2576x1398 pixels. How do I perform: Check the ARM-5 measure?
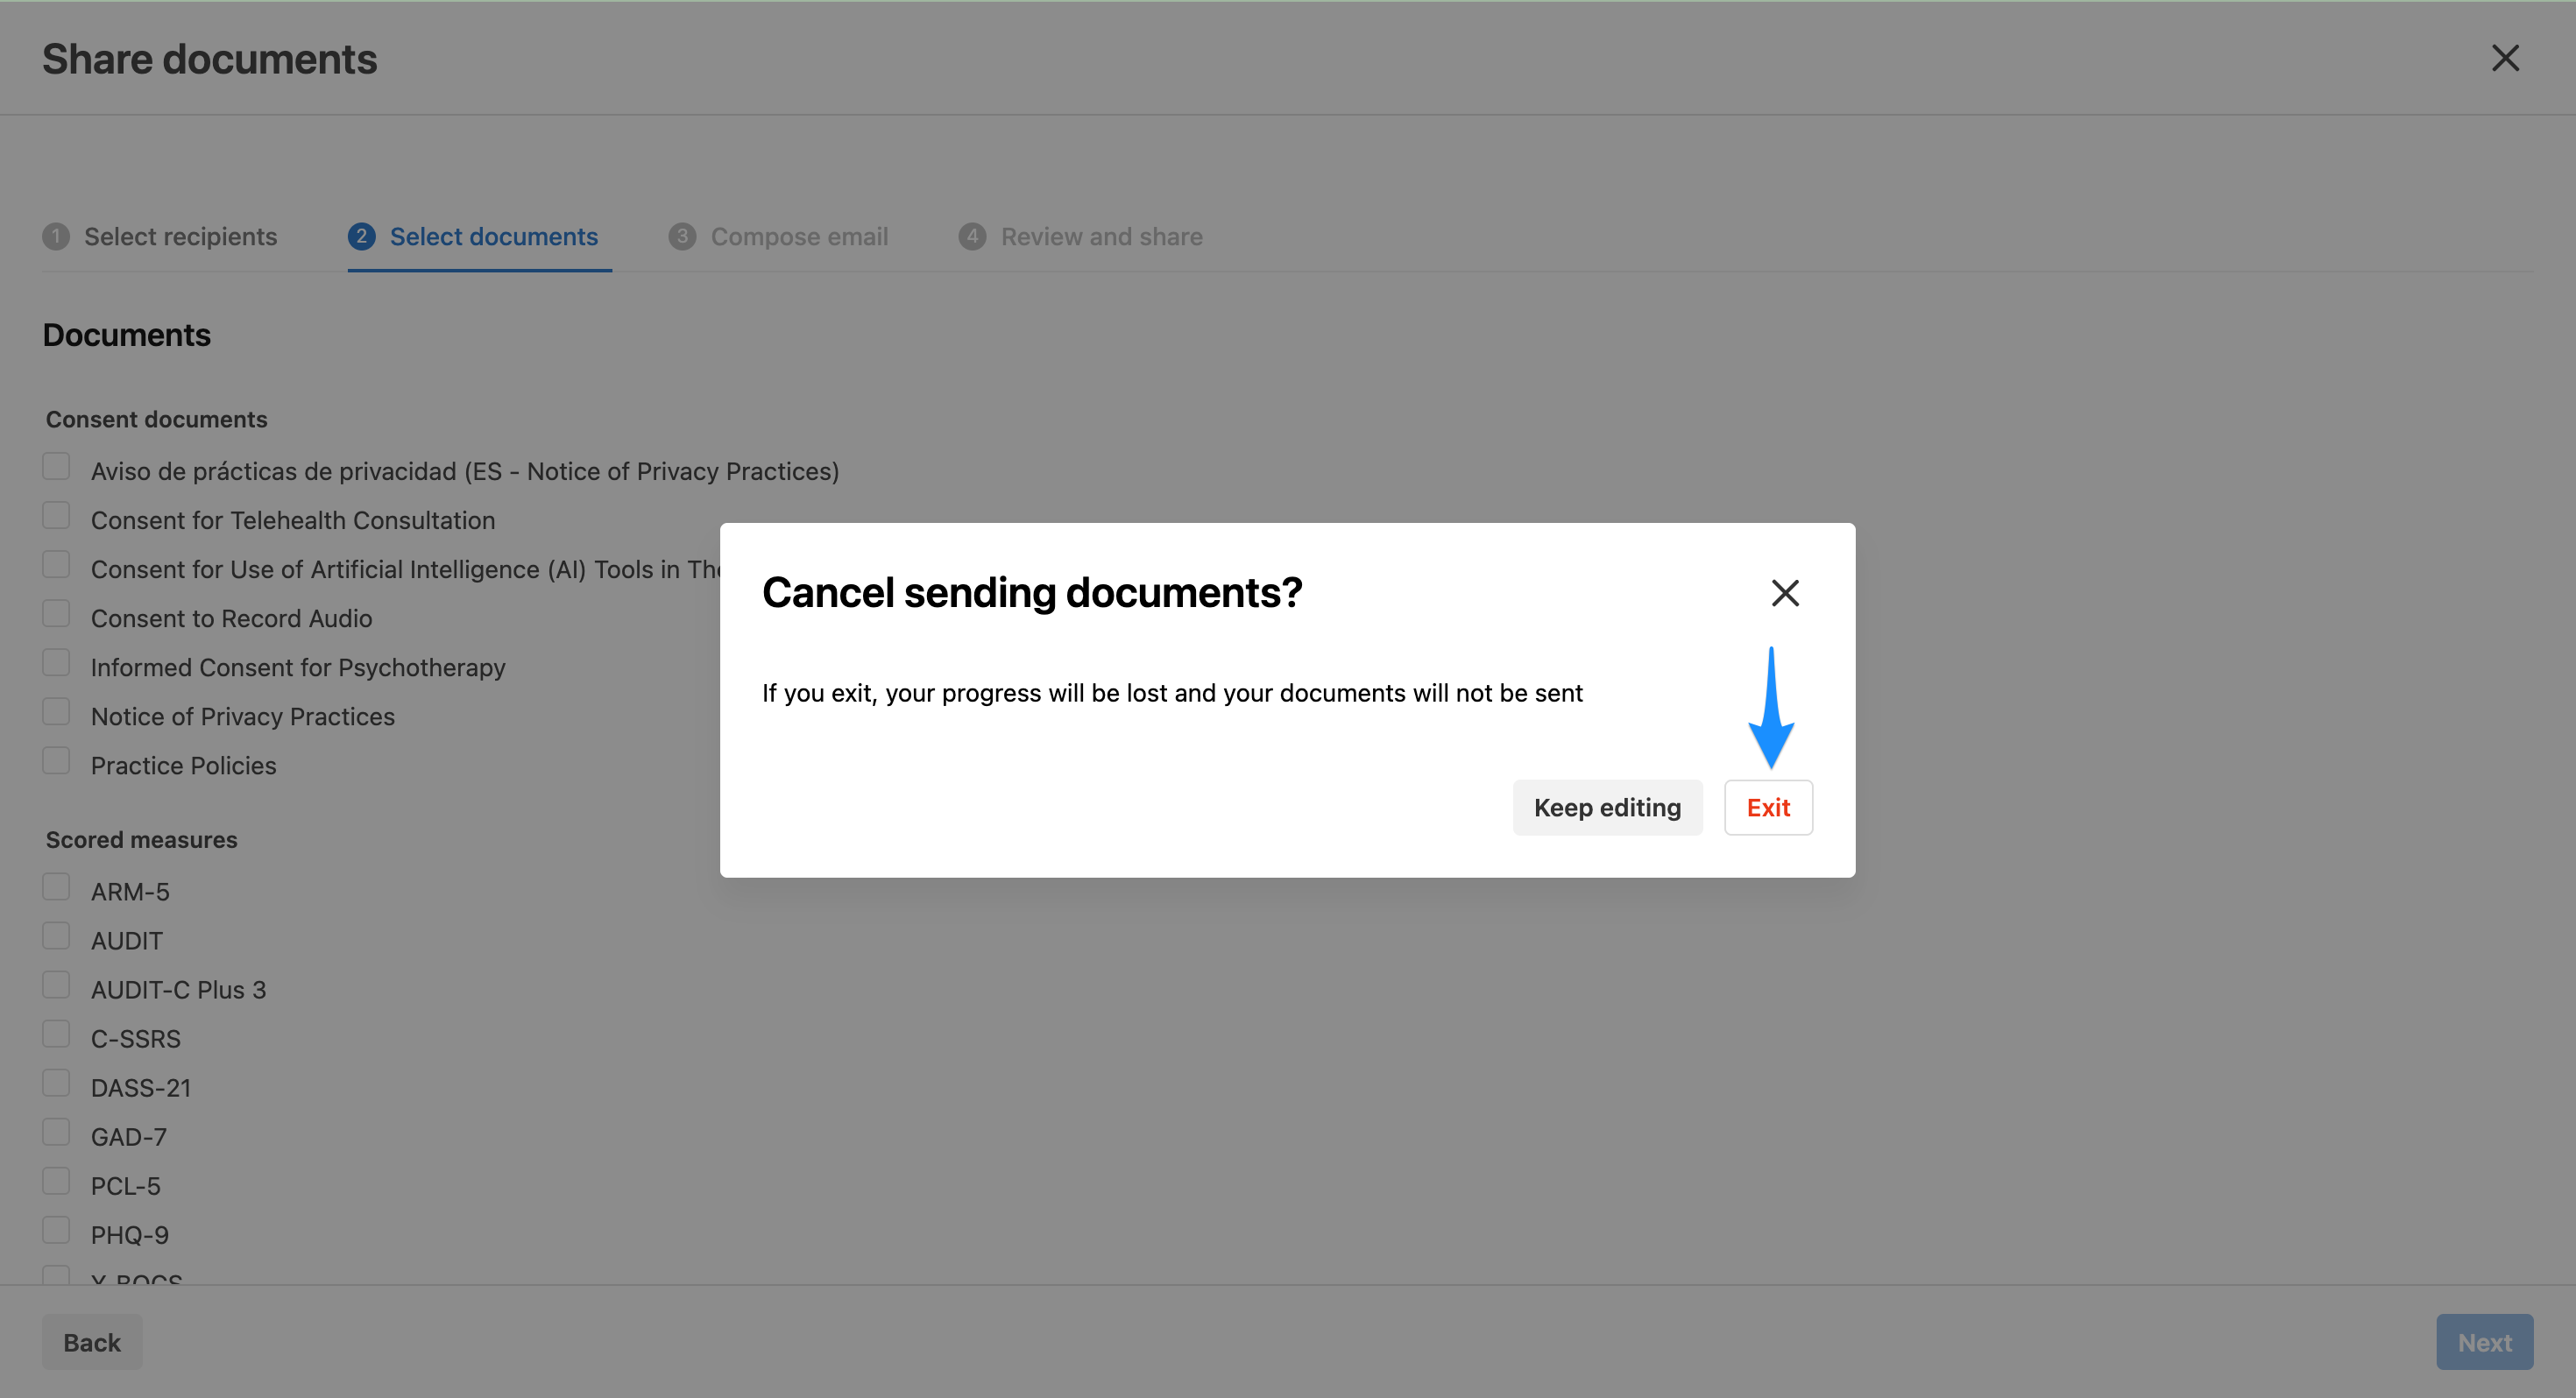coord(56,887)
